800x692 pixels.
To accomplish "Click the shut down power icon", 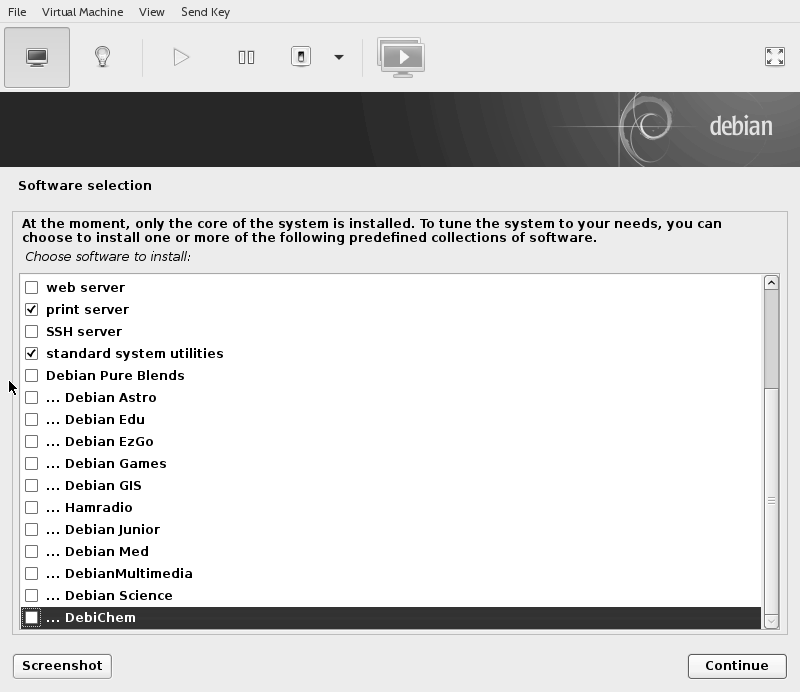I will [x=301, y=57].
